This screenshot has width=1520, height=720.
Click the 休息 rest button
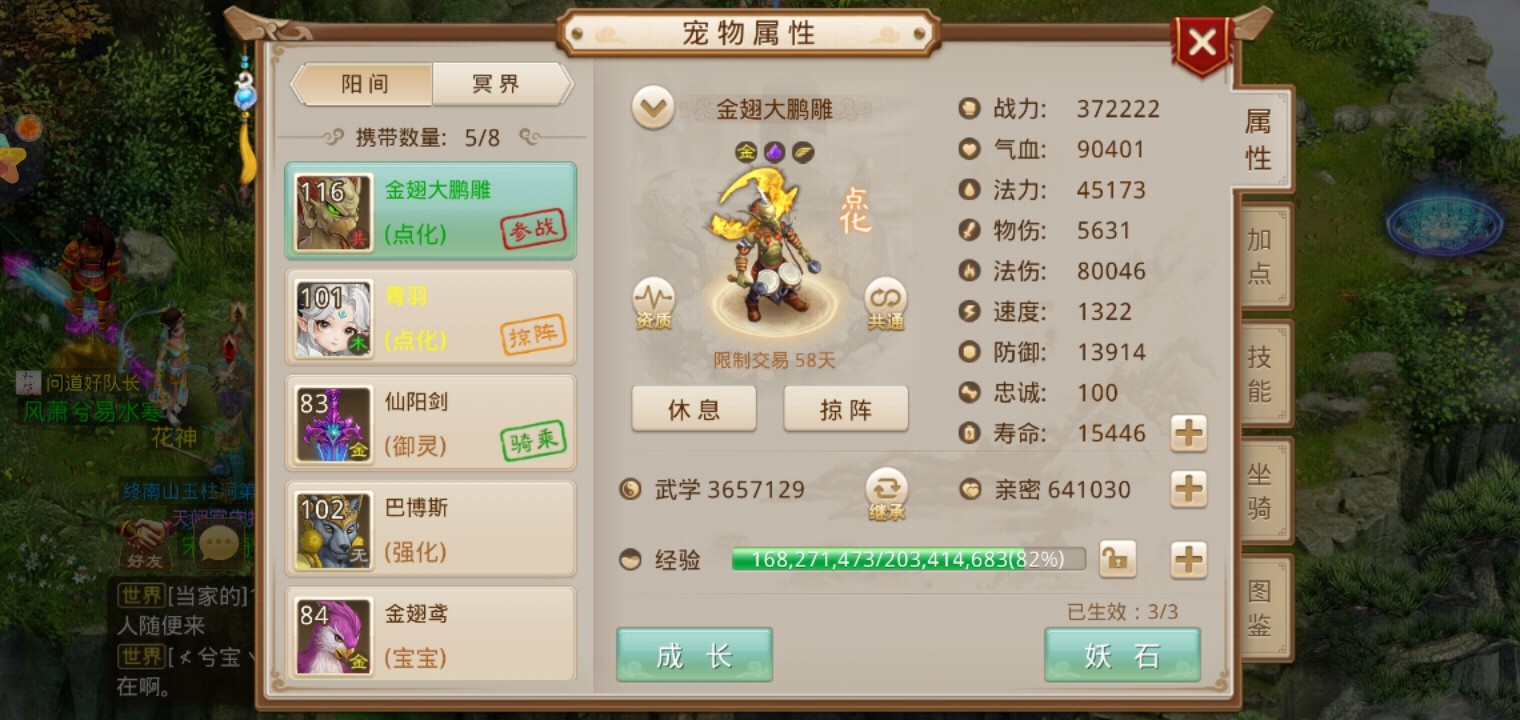click(694, 409)
